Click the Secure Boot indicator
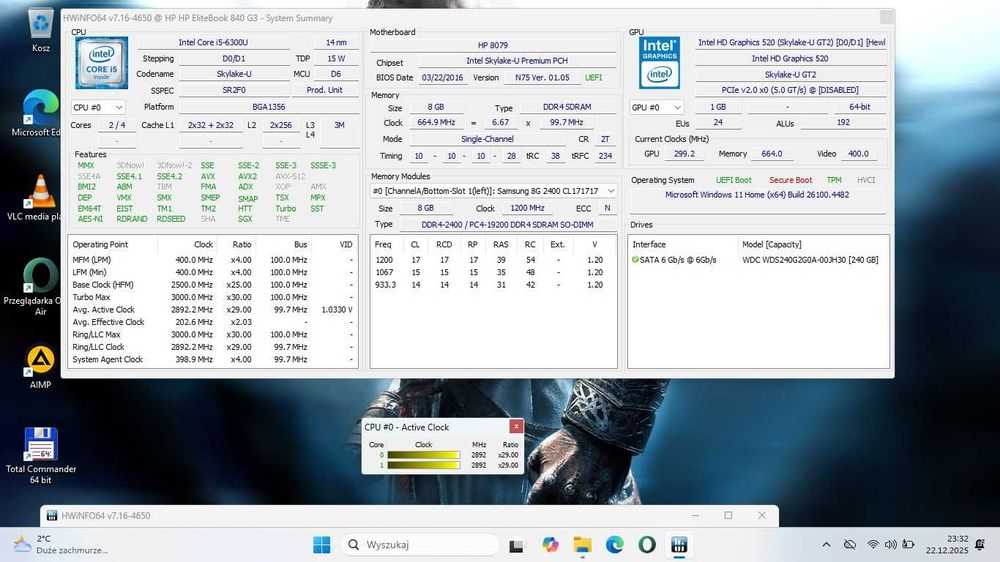 pos(791,181)
